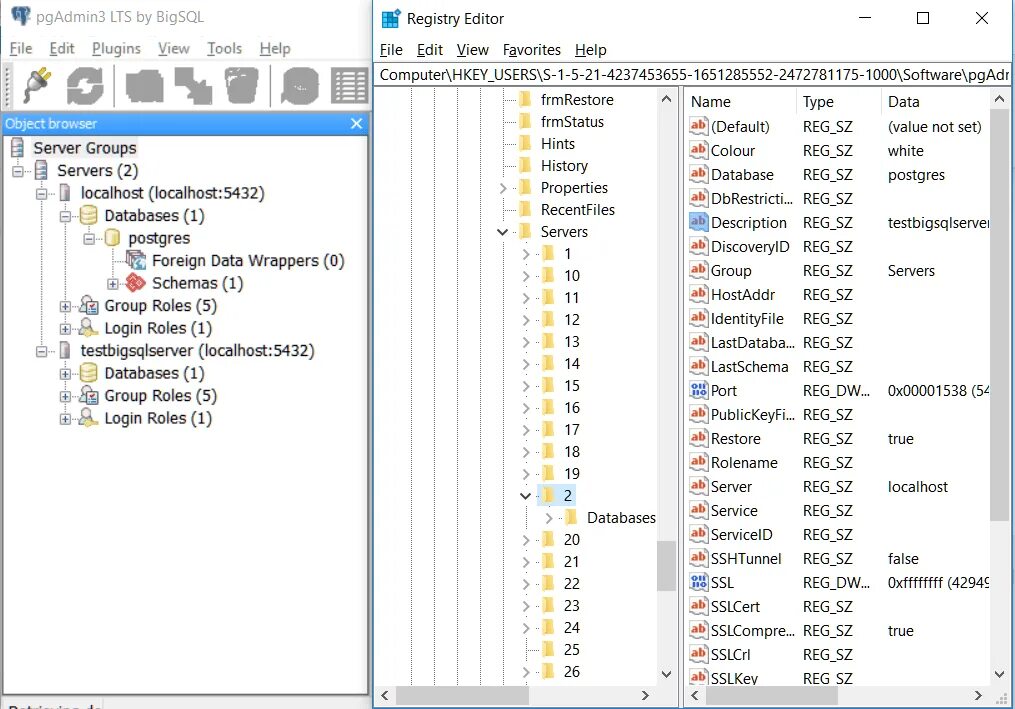Expand the Properties registry key

point(503,188)
